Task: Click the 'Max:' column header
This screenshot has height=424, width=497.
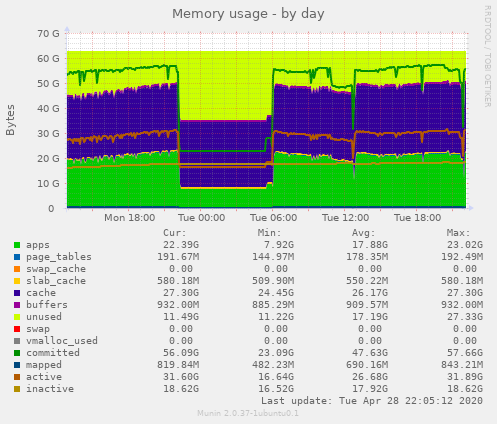Action: [459, 233]
